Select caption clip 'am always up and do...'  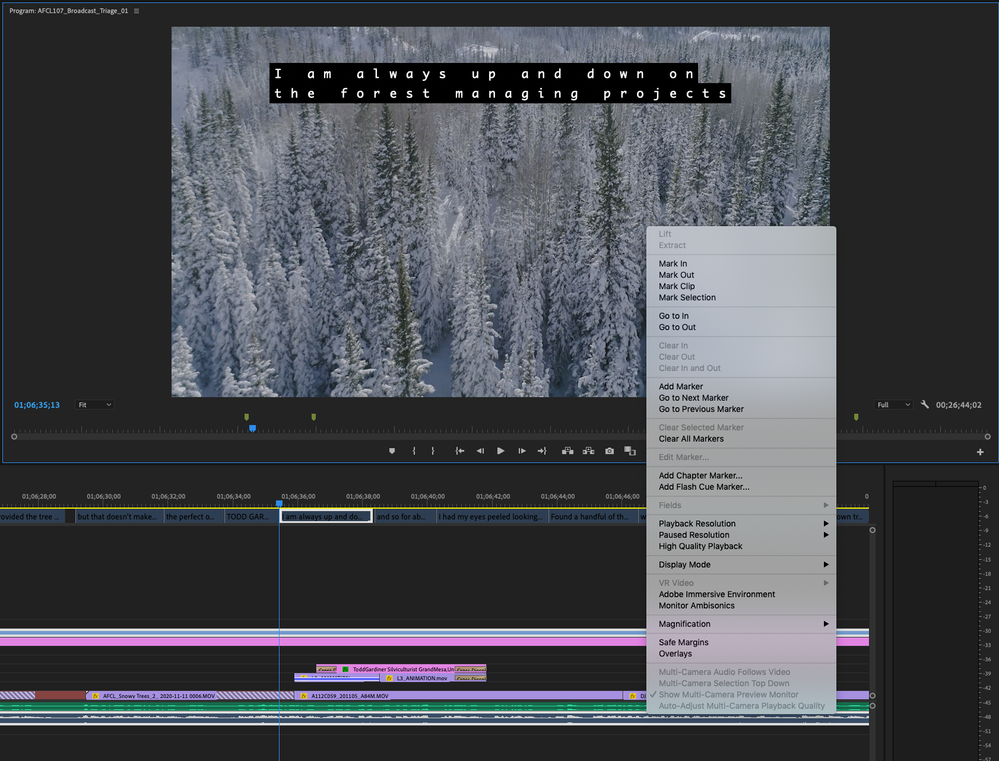click(326, 517)
